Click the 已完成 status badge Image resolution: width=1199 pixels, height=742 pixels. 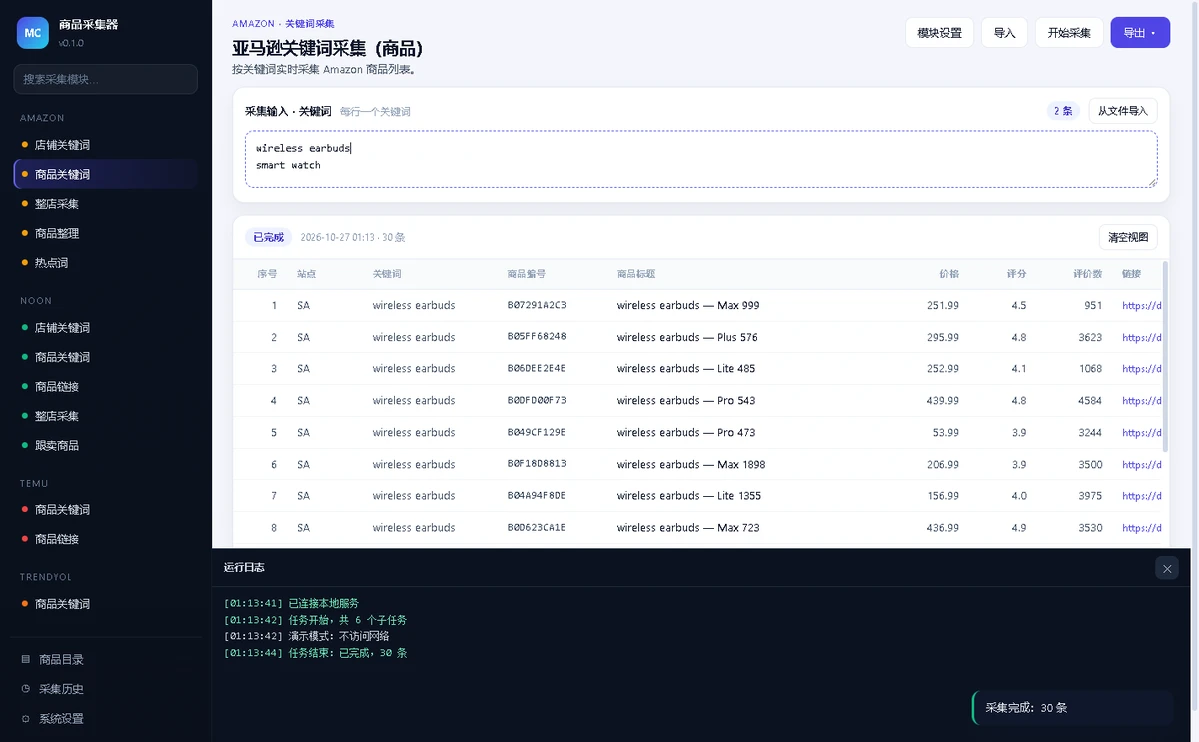[x=268, y=237]
